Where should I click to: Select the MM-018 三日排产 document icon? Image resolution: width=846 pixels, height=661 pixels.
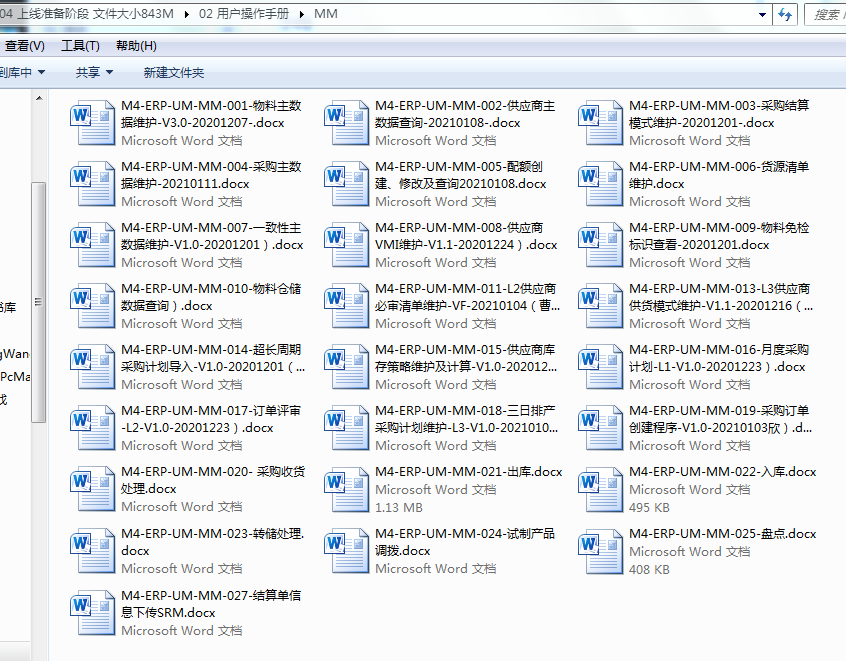coord(347,427)
